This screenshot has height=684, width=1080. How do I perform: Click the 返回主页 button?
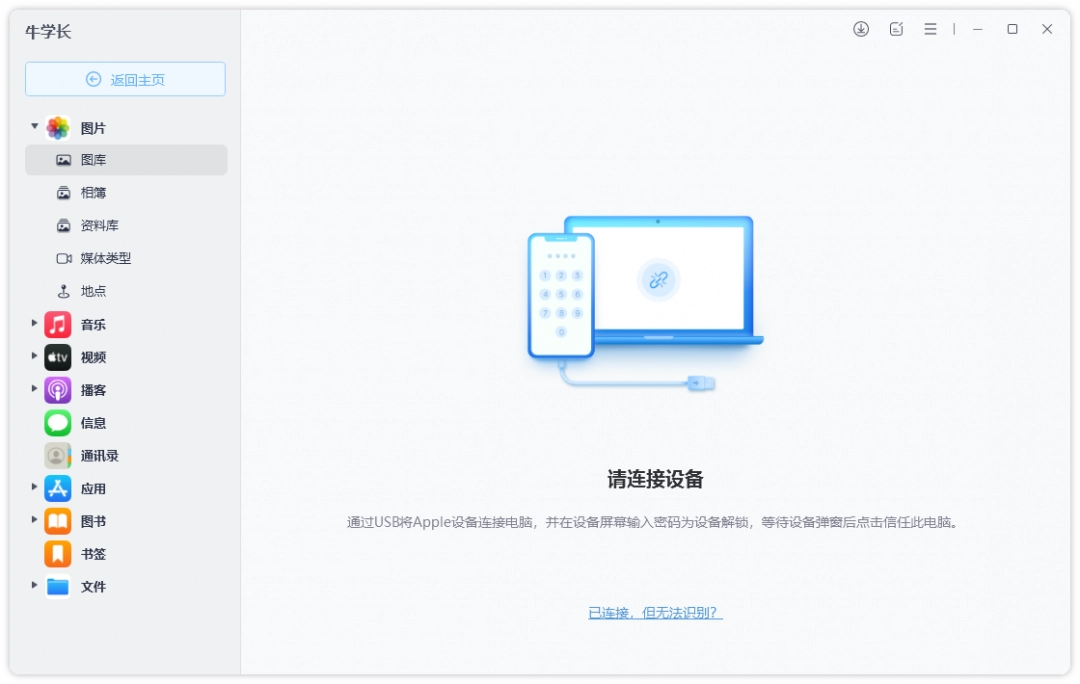125,79
